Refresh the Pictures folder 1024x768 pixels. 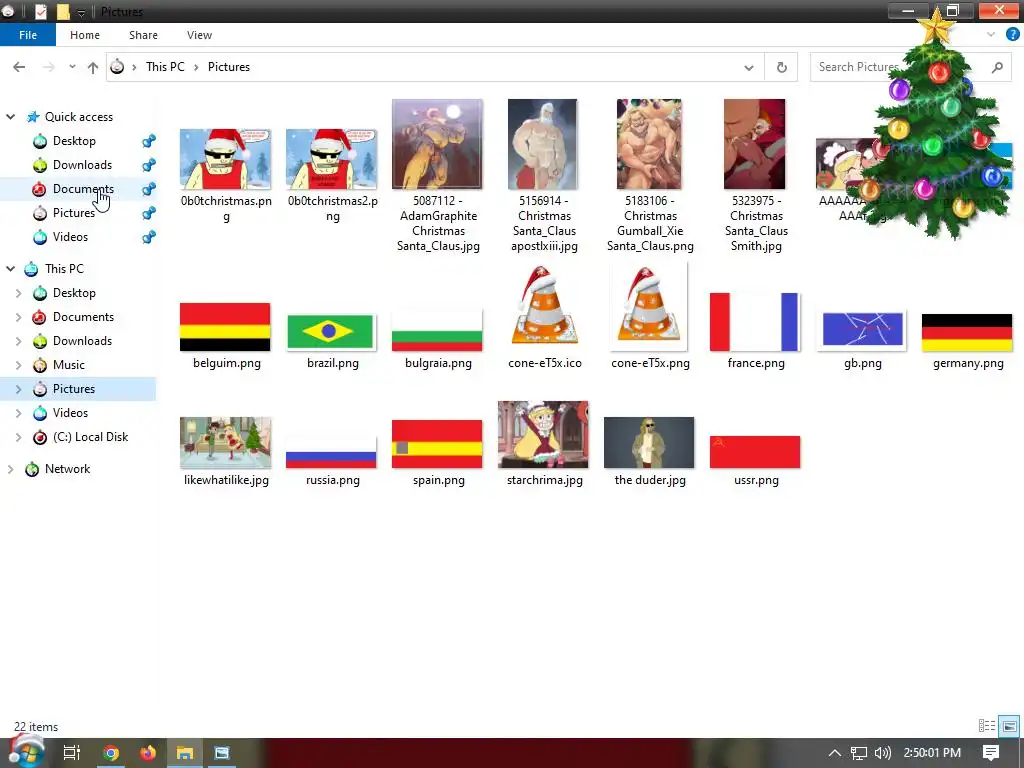781,67
